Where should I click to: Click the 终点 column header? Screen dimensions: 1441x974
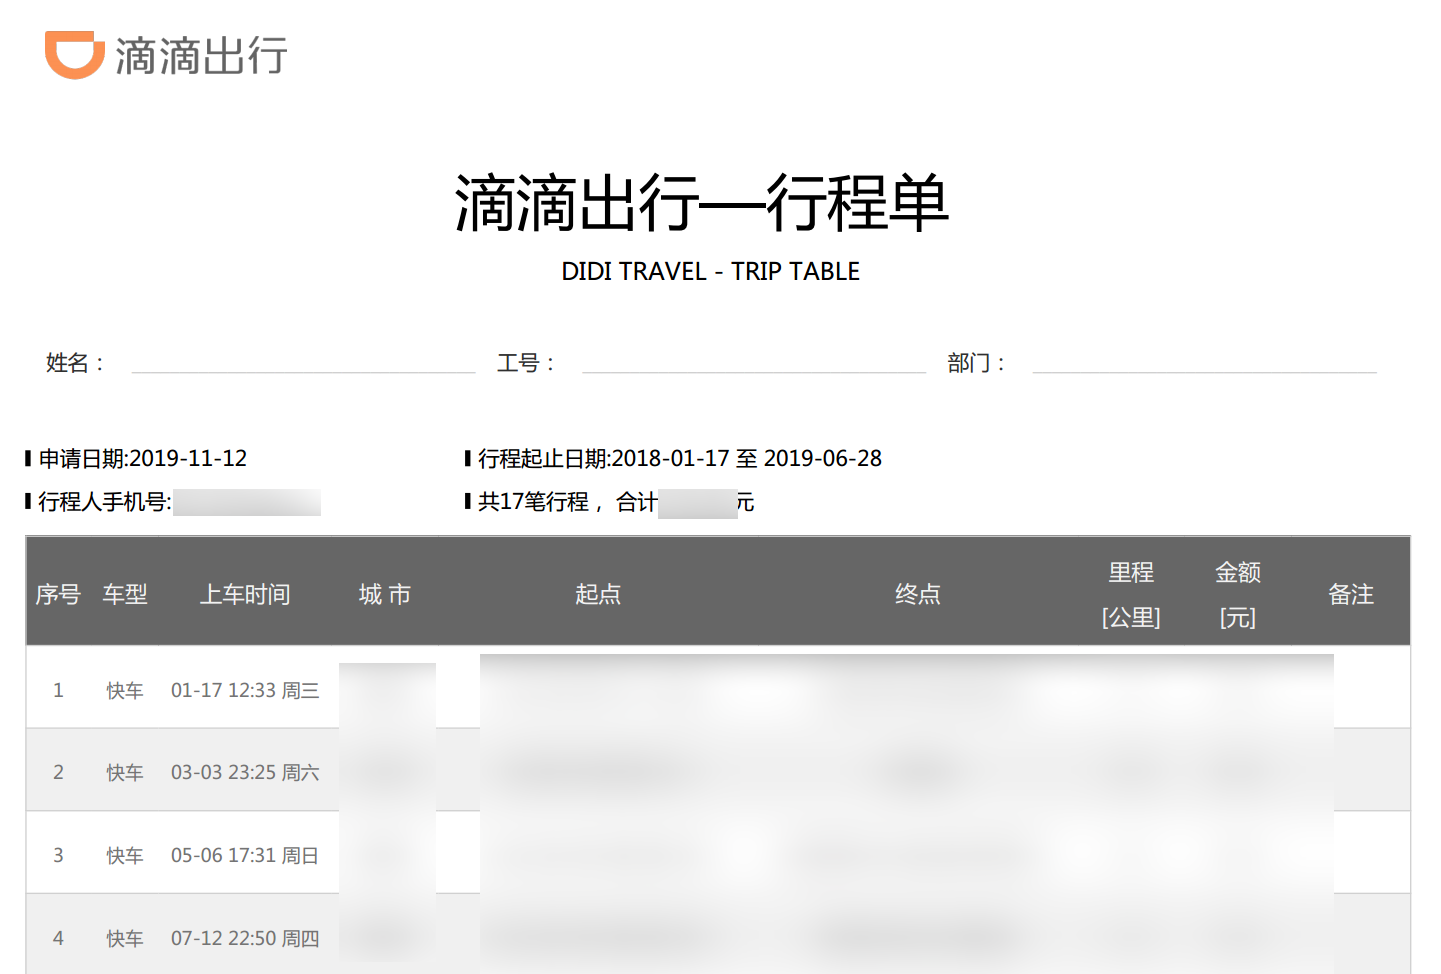click(918, 595)
